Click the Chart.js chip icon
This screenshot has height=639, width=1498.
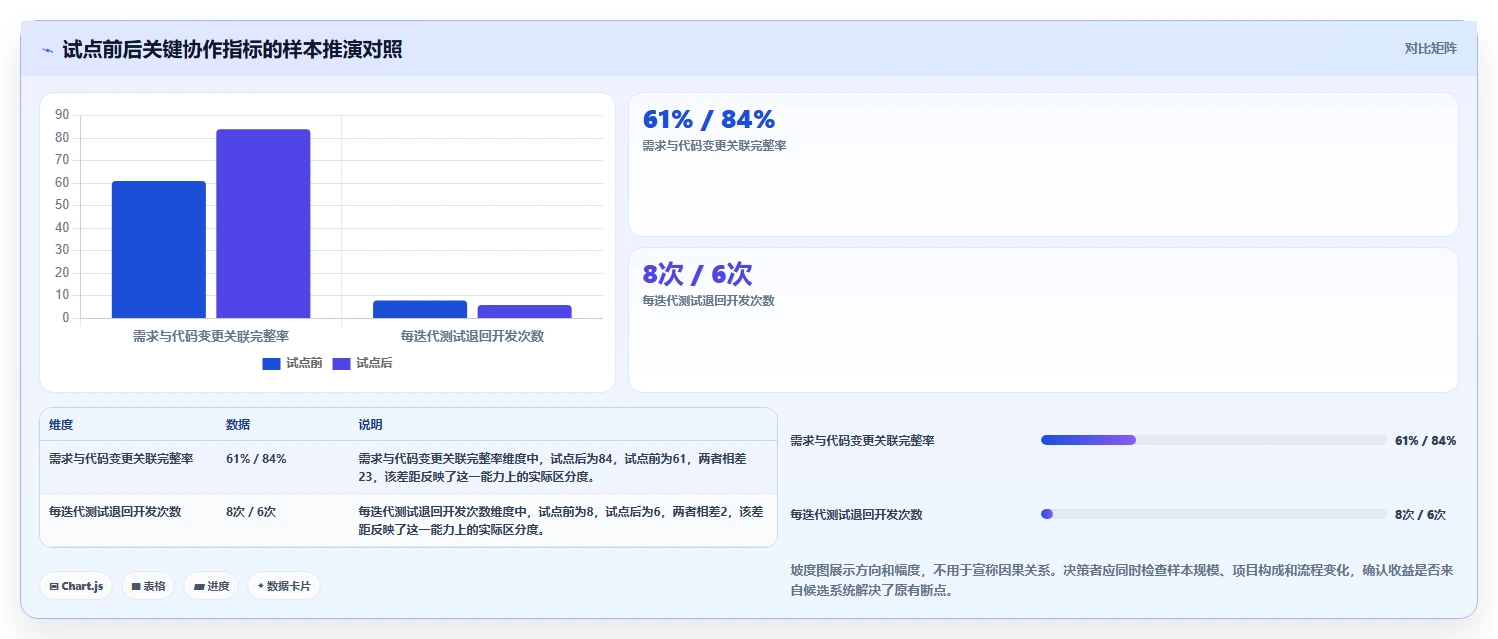54,587
